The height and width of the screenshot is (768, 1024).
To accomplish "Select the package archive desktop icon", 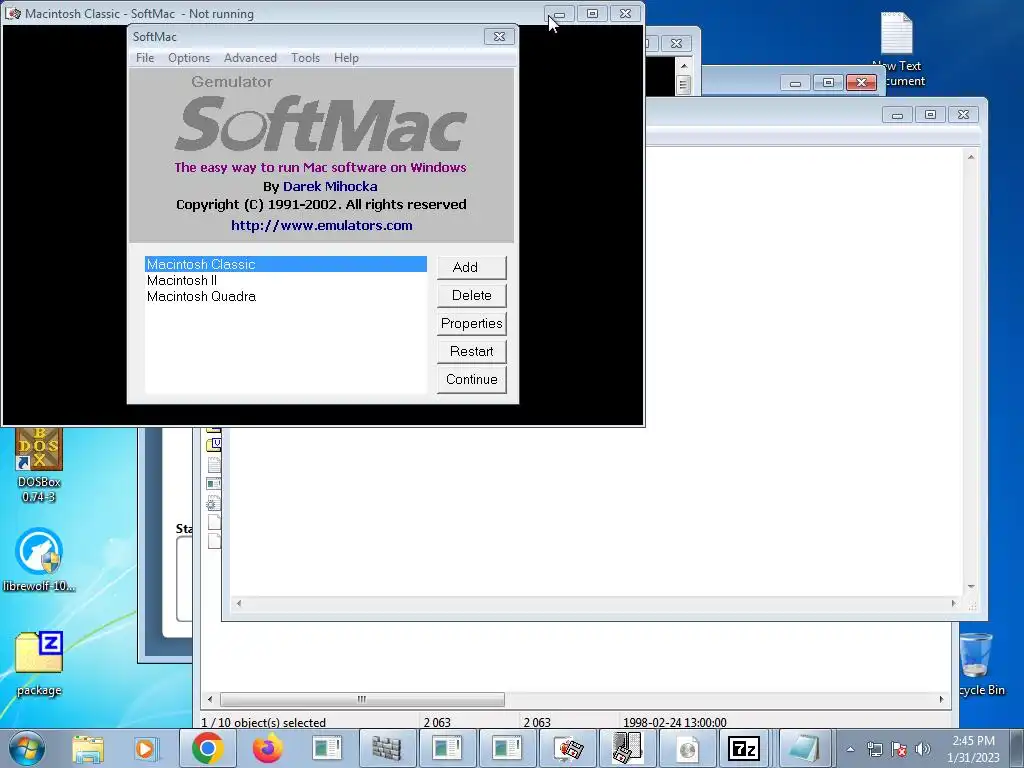I will coord(39,664).
